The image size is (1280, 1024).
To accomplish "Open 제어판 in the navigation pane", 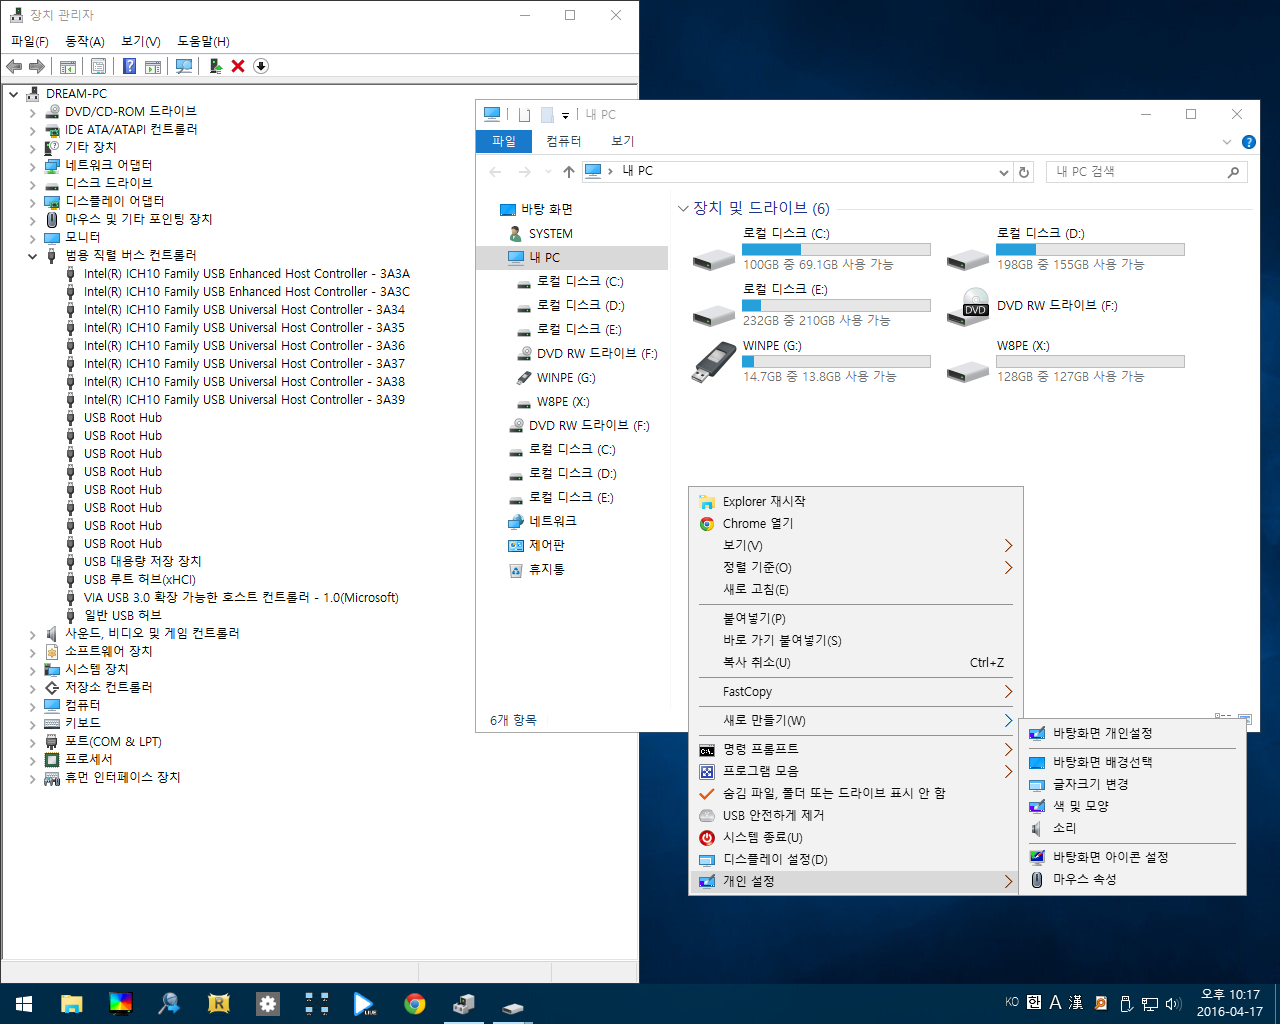I will (547, 546).
